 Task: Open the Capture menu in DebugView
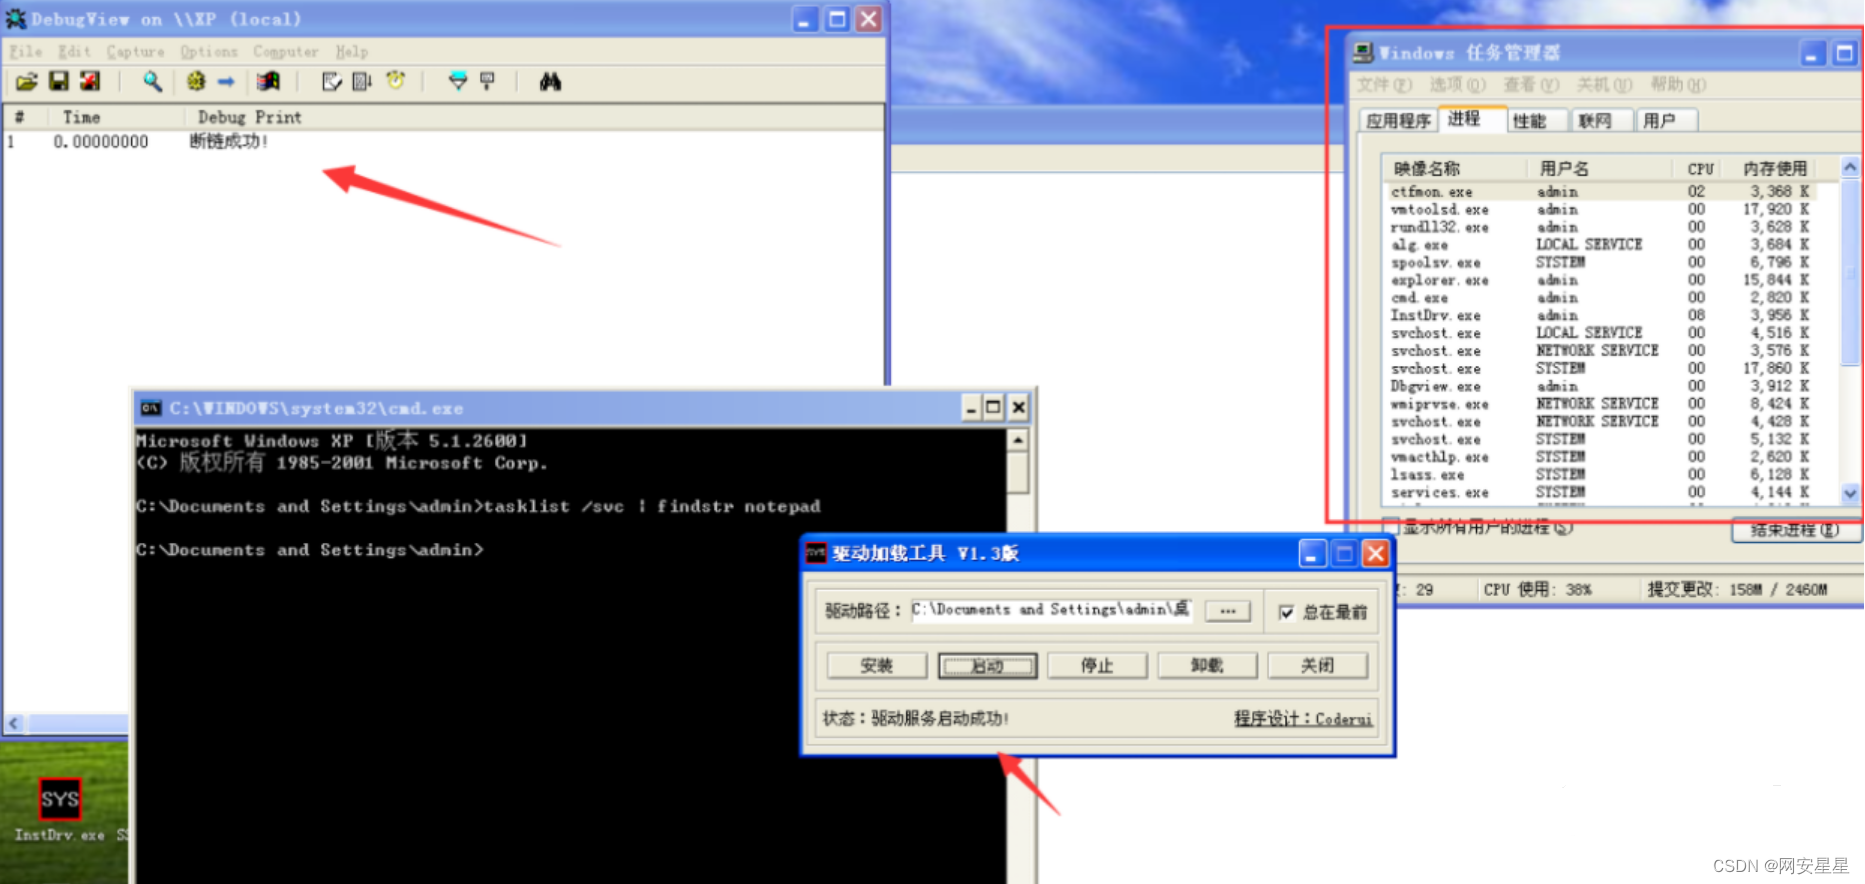point(135,51)
